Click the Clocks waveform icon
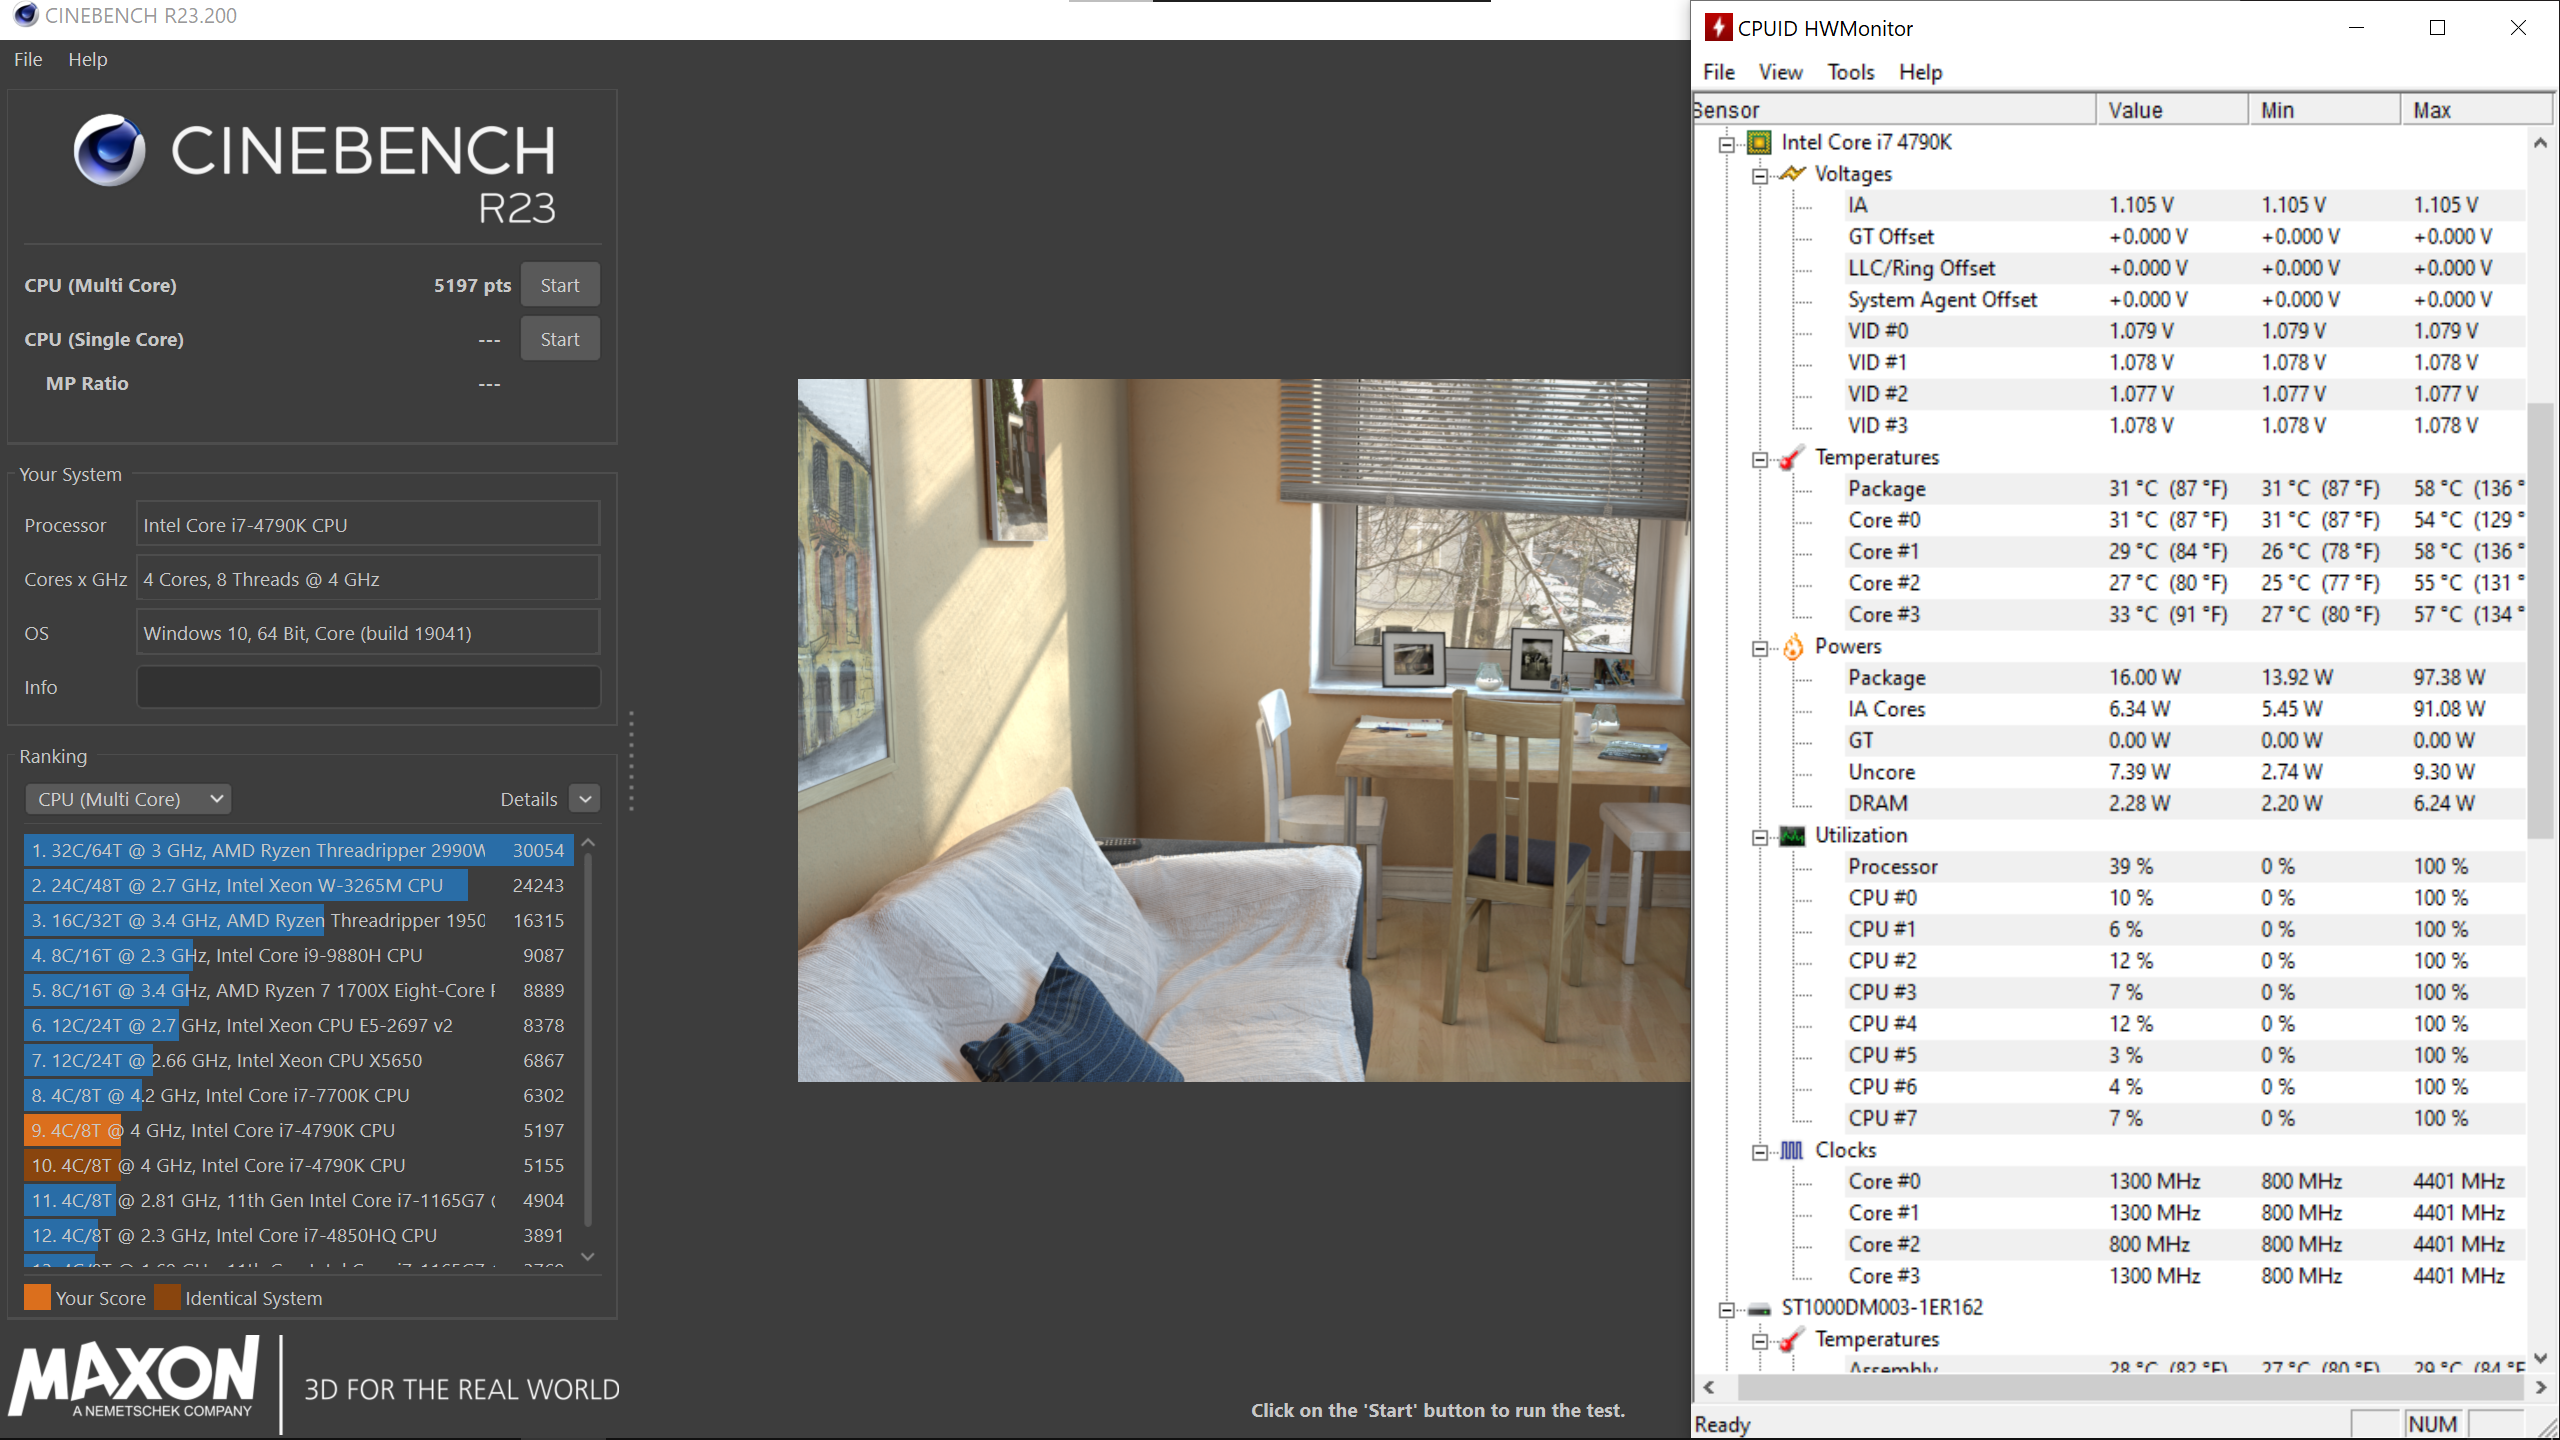The width and height of the screenshot is (2560, 1440). 1792,1151
